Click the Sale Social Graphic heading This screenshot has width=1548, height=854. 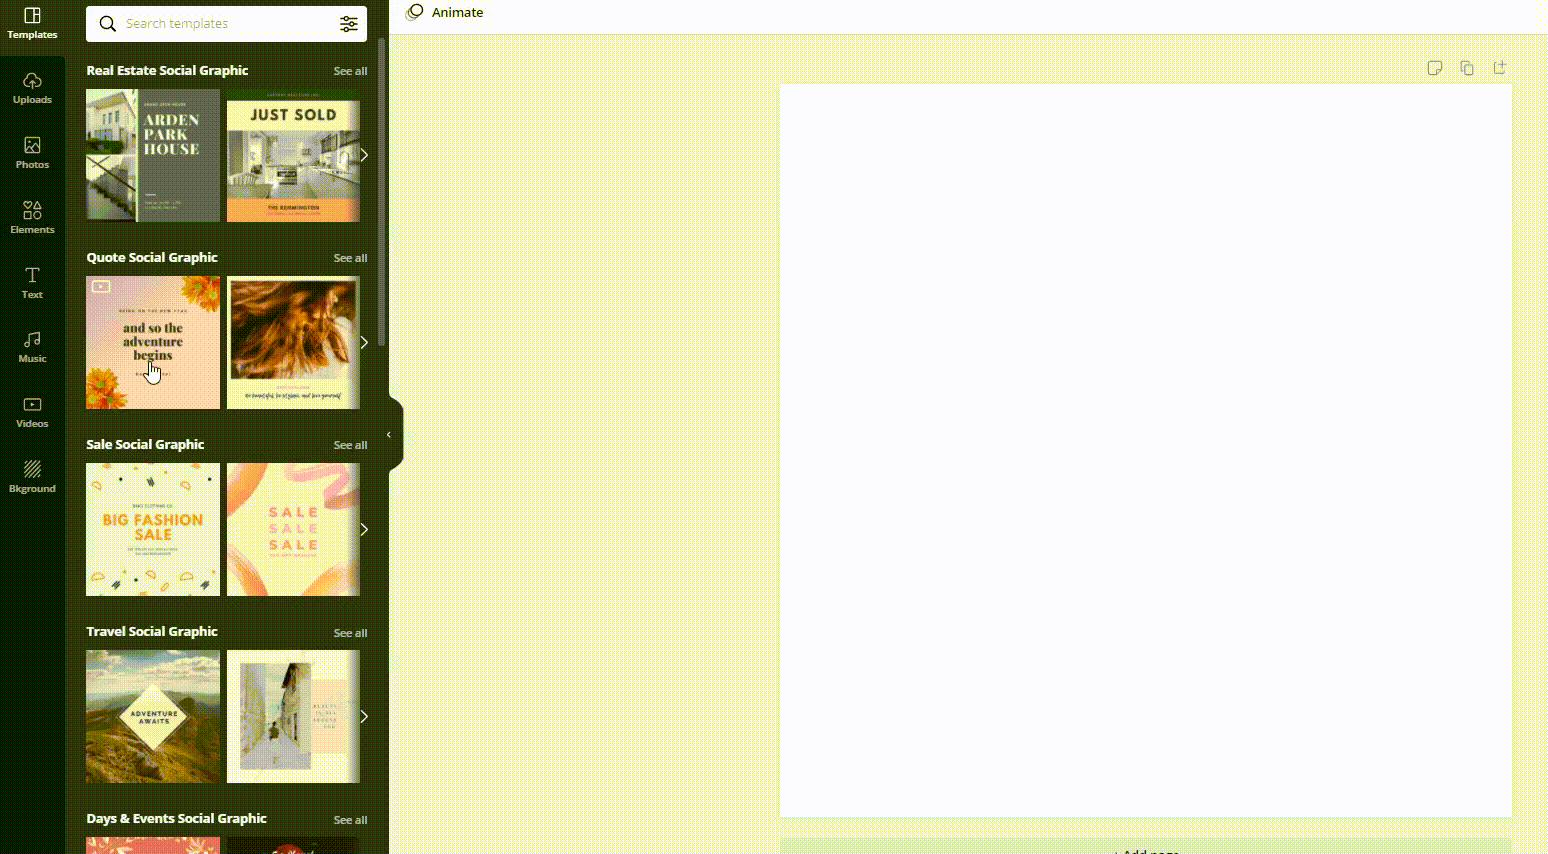[145, 444]
